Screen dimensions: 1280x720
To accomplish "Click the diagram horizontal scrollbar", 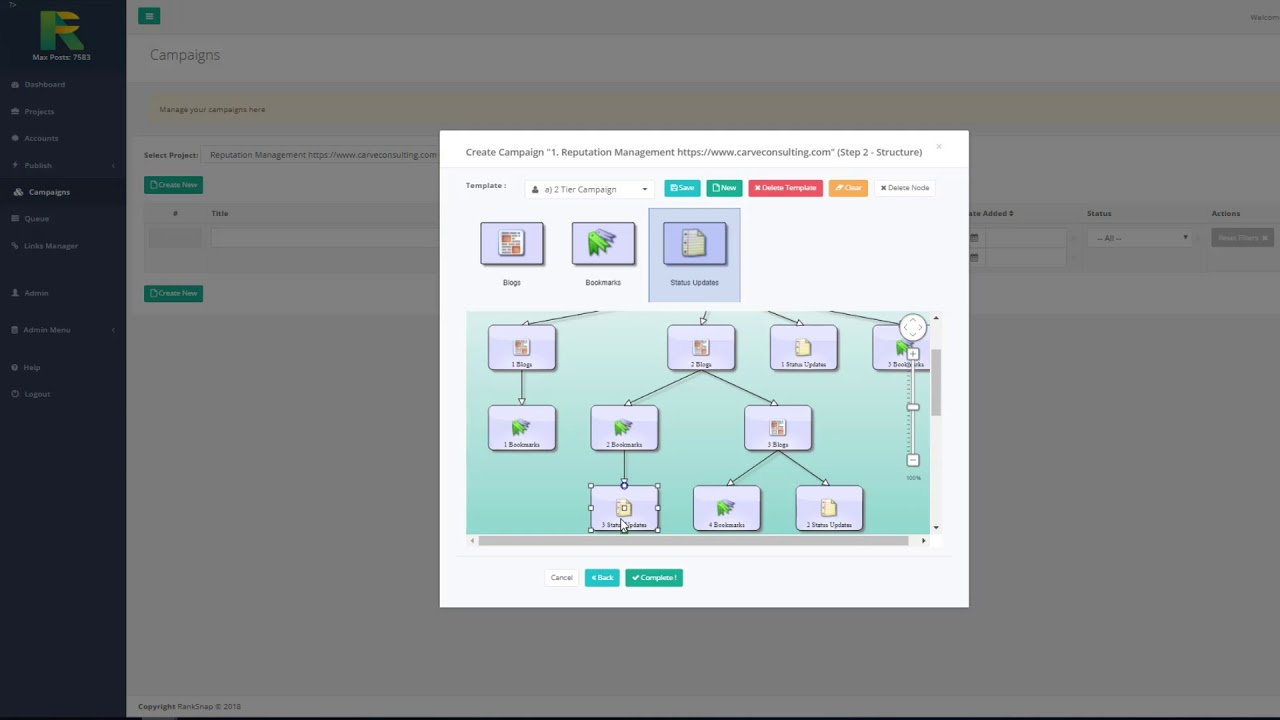I will pos(693,541).
